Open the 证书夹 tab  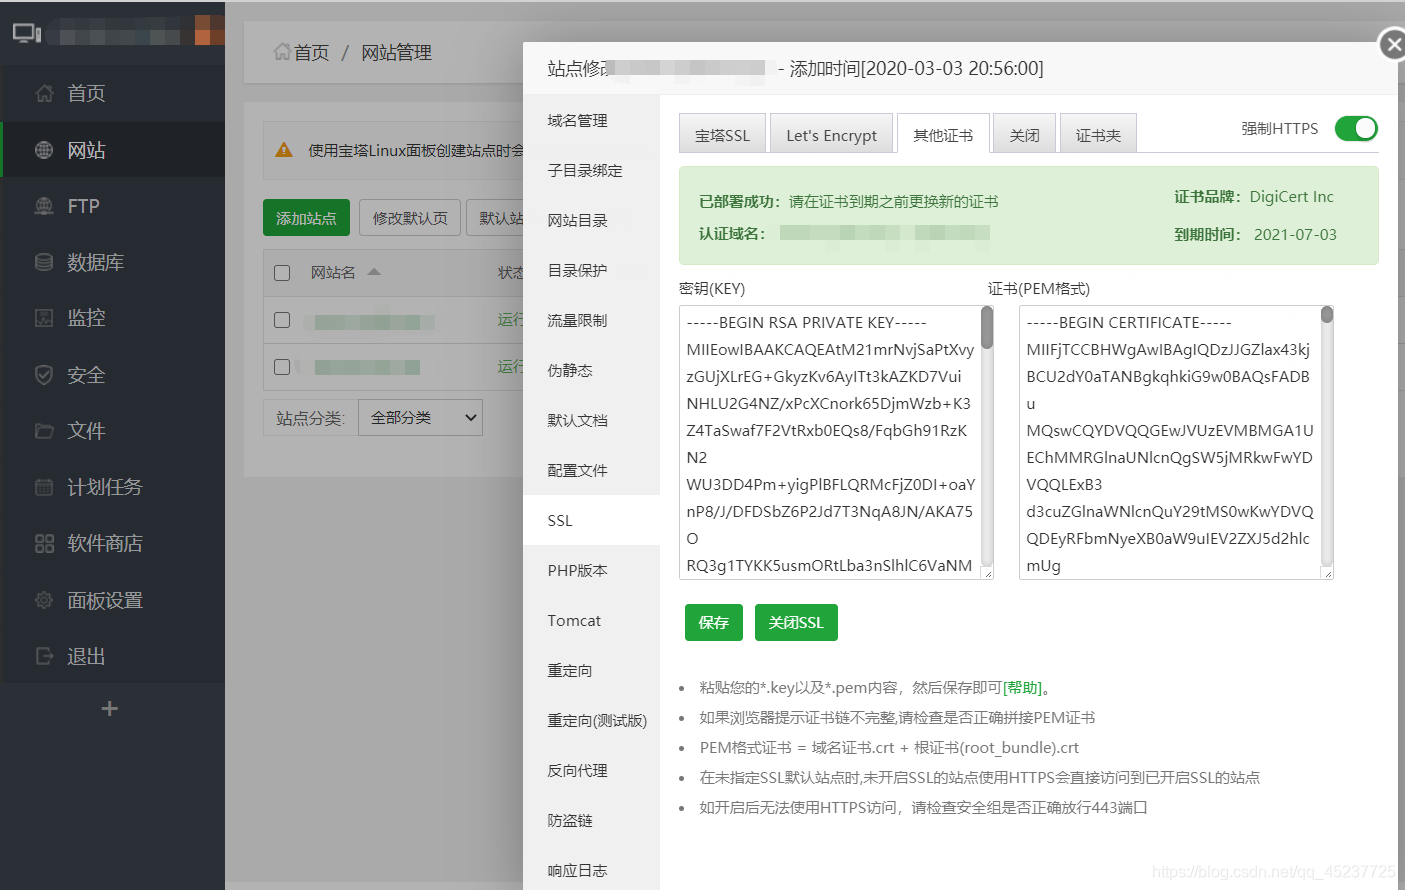tap(1098, 134)
